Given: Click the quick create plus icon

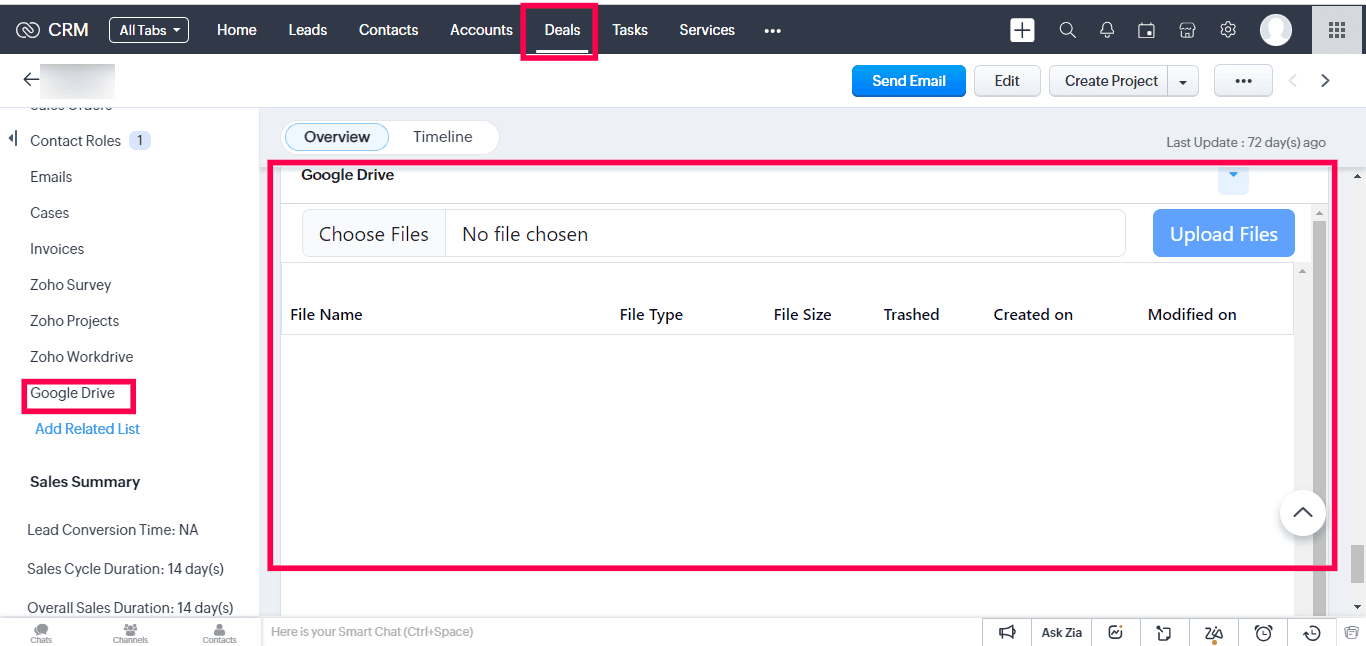Looking at the screenshot, I should 1022,30.
